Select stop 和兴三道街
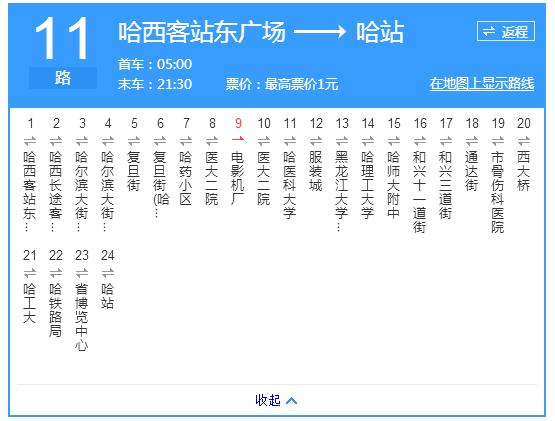Image resolution: width=555 pixels, height=421 pixels. pyautogui.click(x=446, y=185)
